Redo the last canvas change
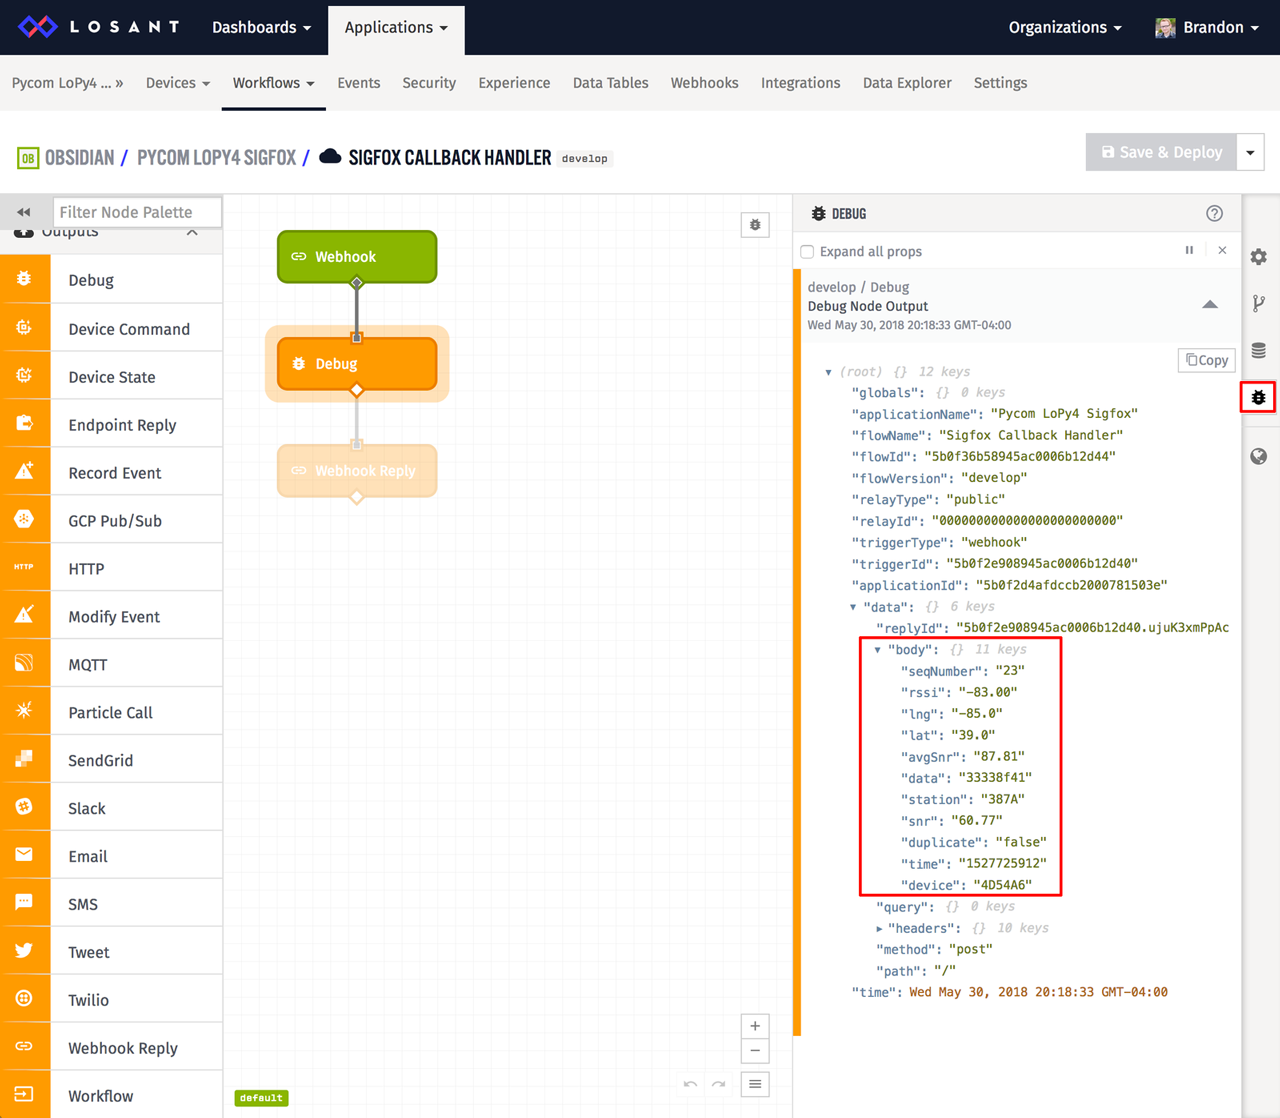 [x=719, y=1084]
